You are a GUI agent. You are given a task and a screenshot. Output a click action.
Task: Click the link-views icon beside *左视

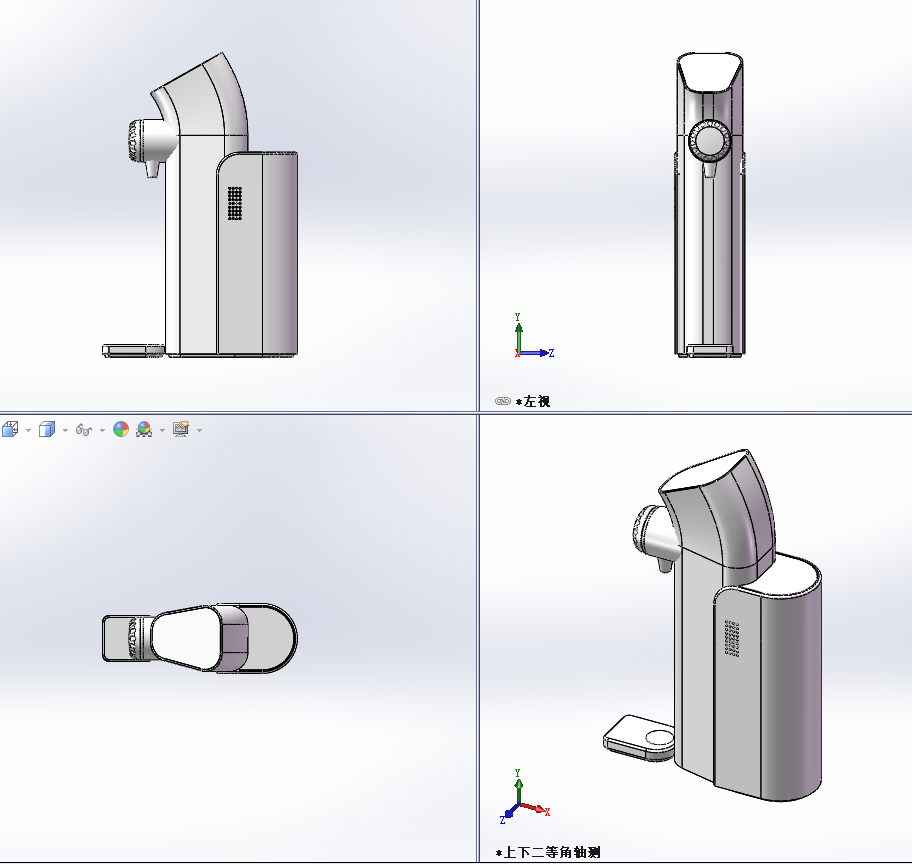(503, 401)
